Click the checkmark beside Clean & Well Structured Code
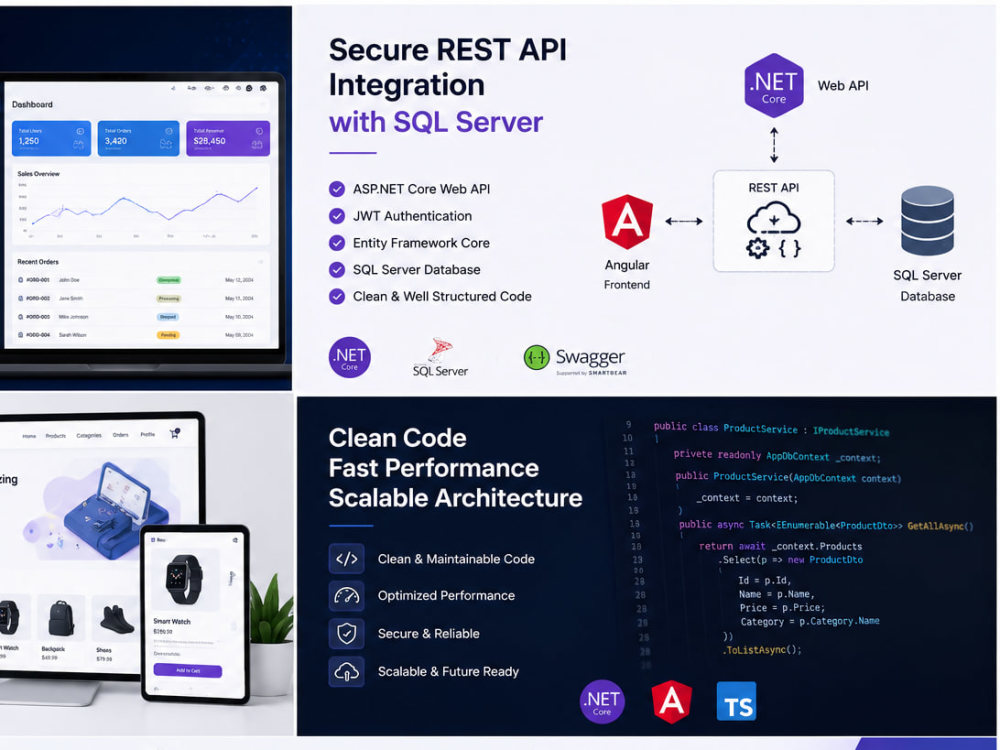This screenshot has height=750, width=1000. [337, 296]
